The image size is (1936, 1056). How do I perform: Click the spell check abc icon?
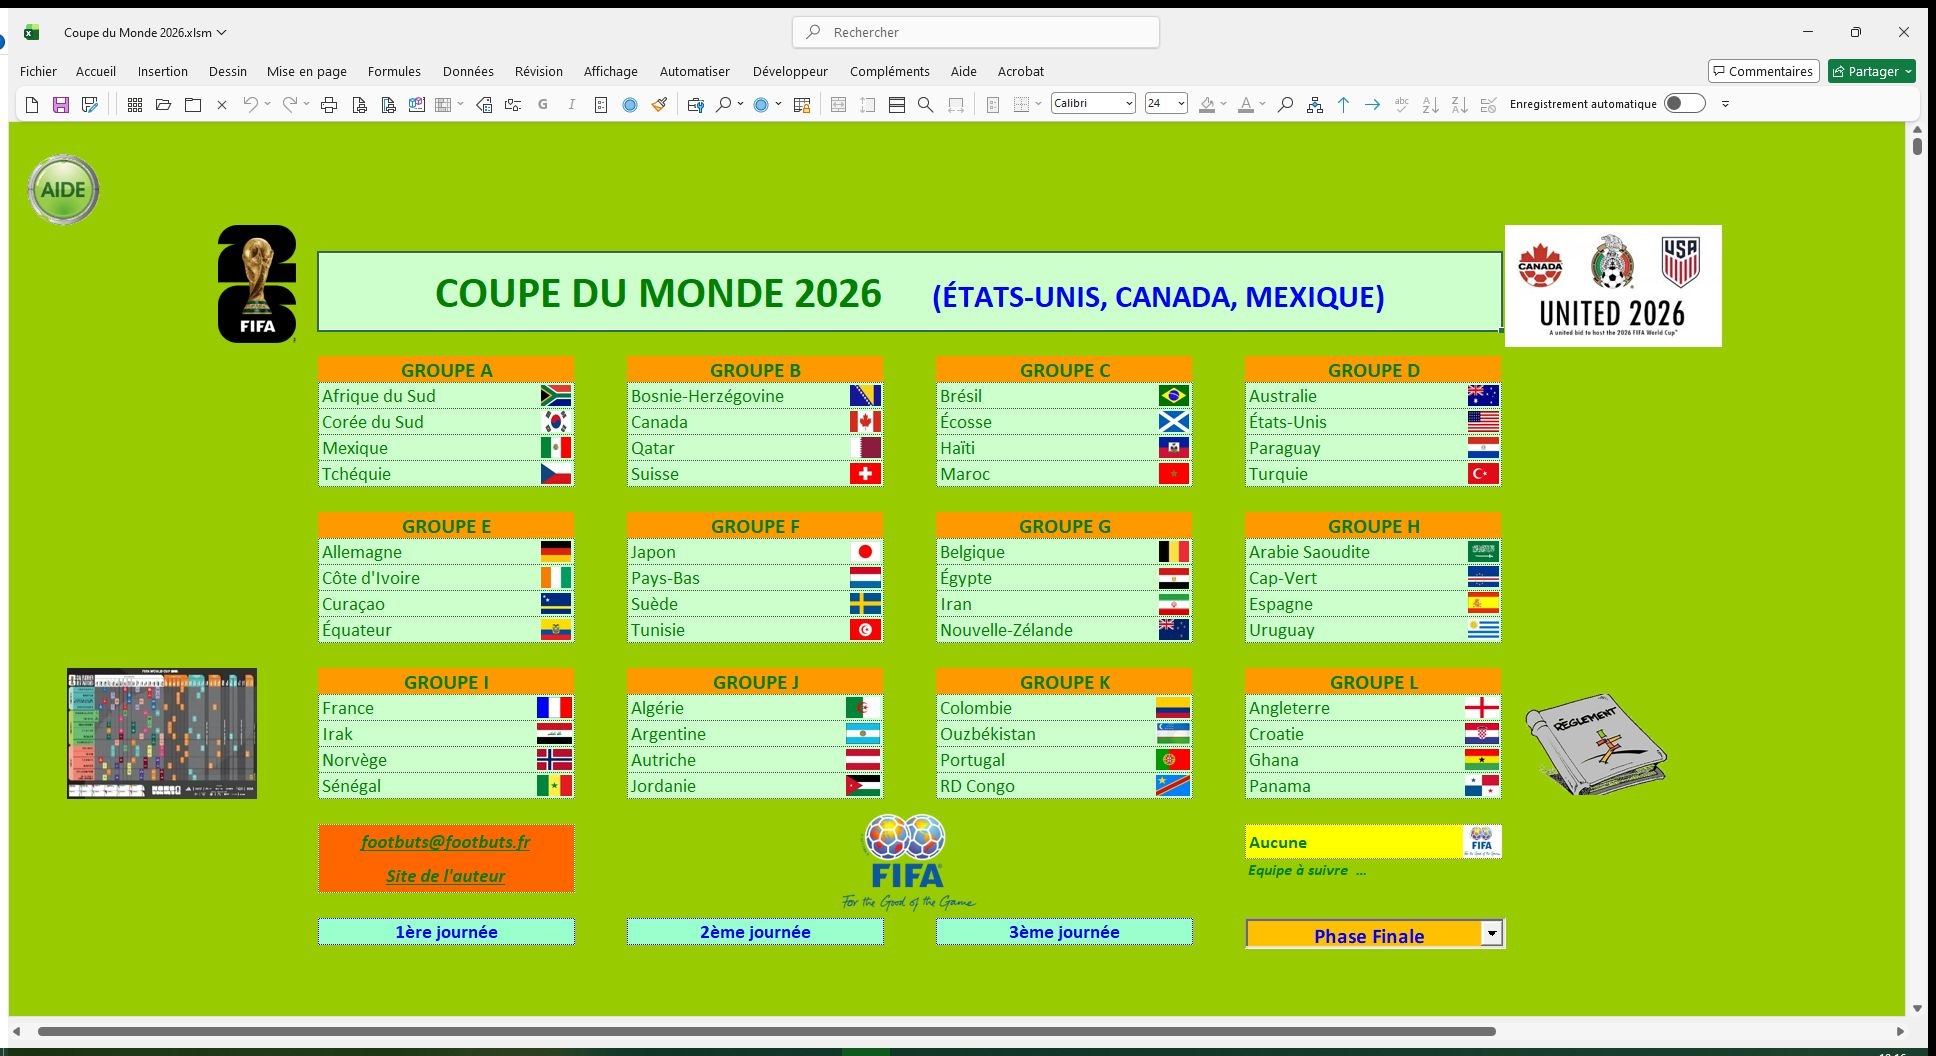pyautogui.click(x=1401, y=105)
